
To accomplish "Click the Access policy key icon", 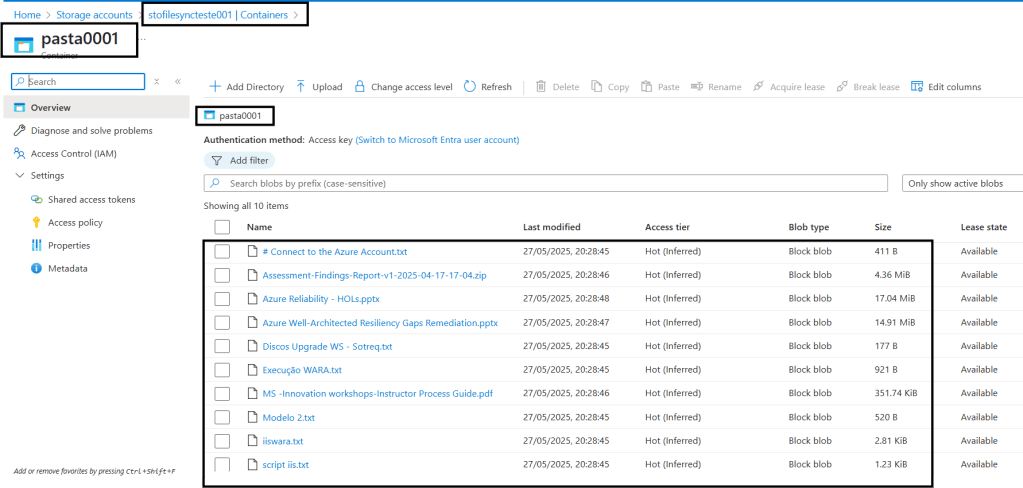I will pyautogui.click(x=37, y=222).
